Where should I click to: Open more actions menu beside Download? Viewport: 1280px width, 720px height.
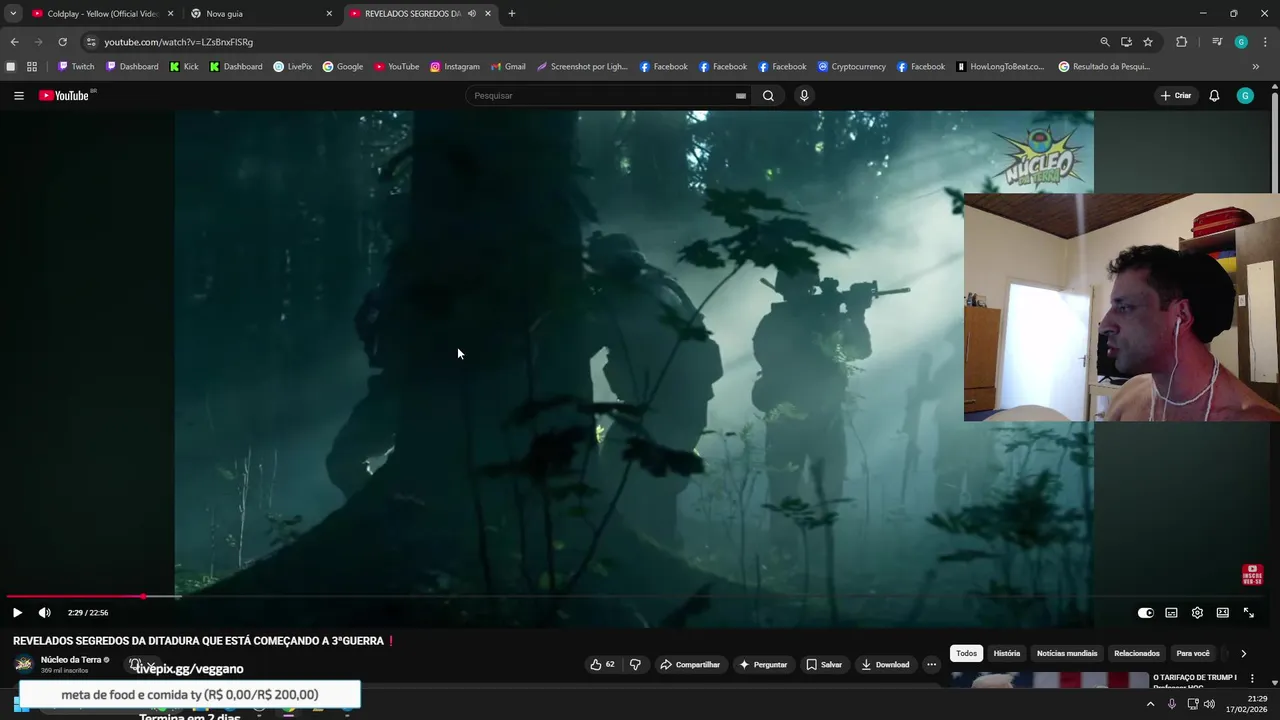pos(931,665)
